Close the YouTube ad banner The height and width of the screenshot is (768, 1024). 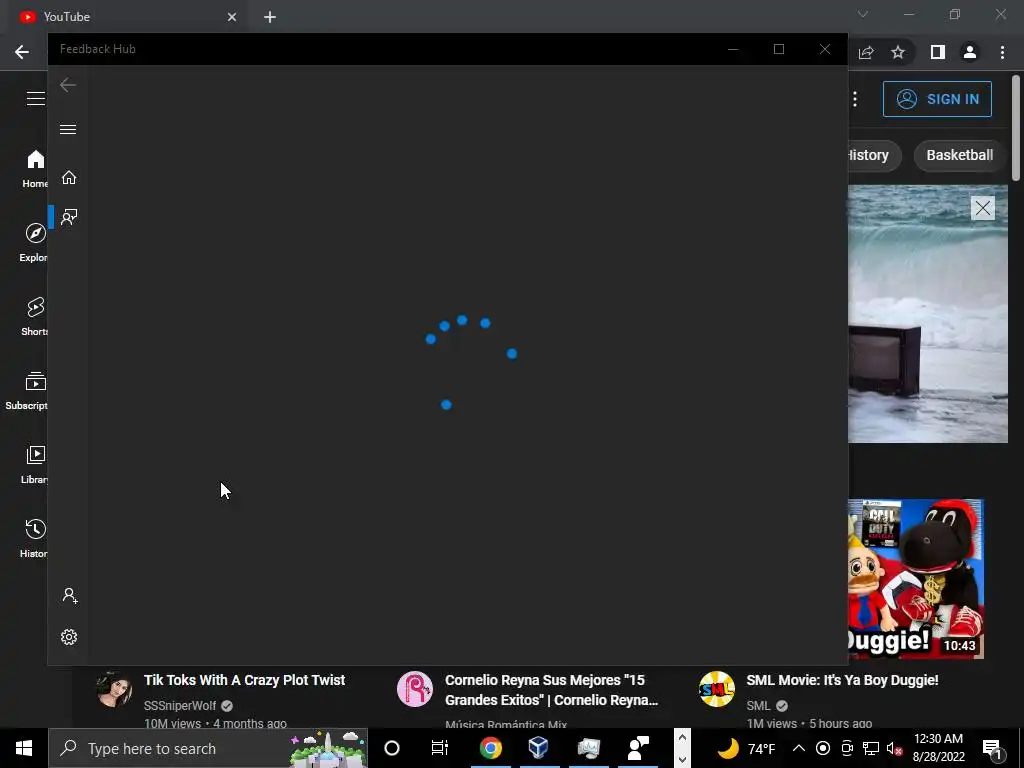click(983, 208)
